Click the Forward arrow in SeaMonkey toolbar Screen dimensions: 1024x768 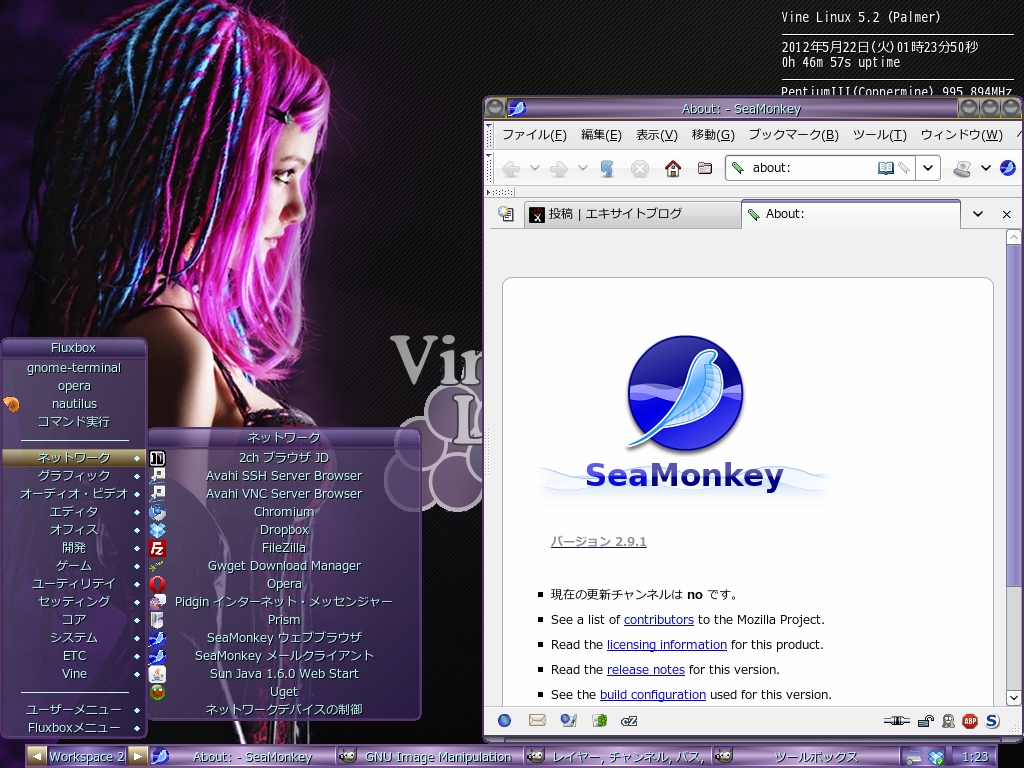(559, 168)
